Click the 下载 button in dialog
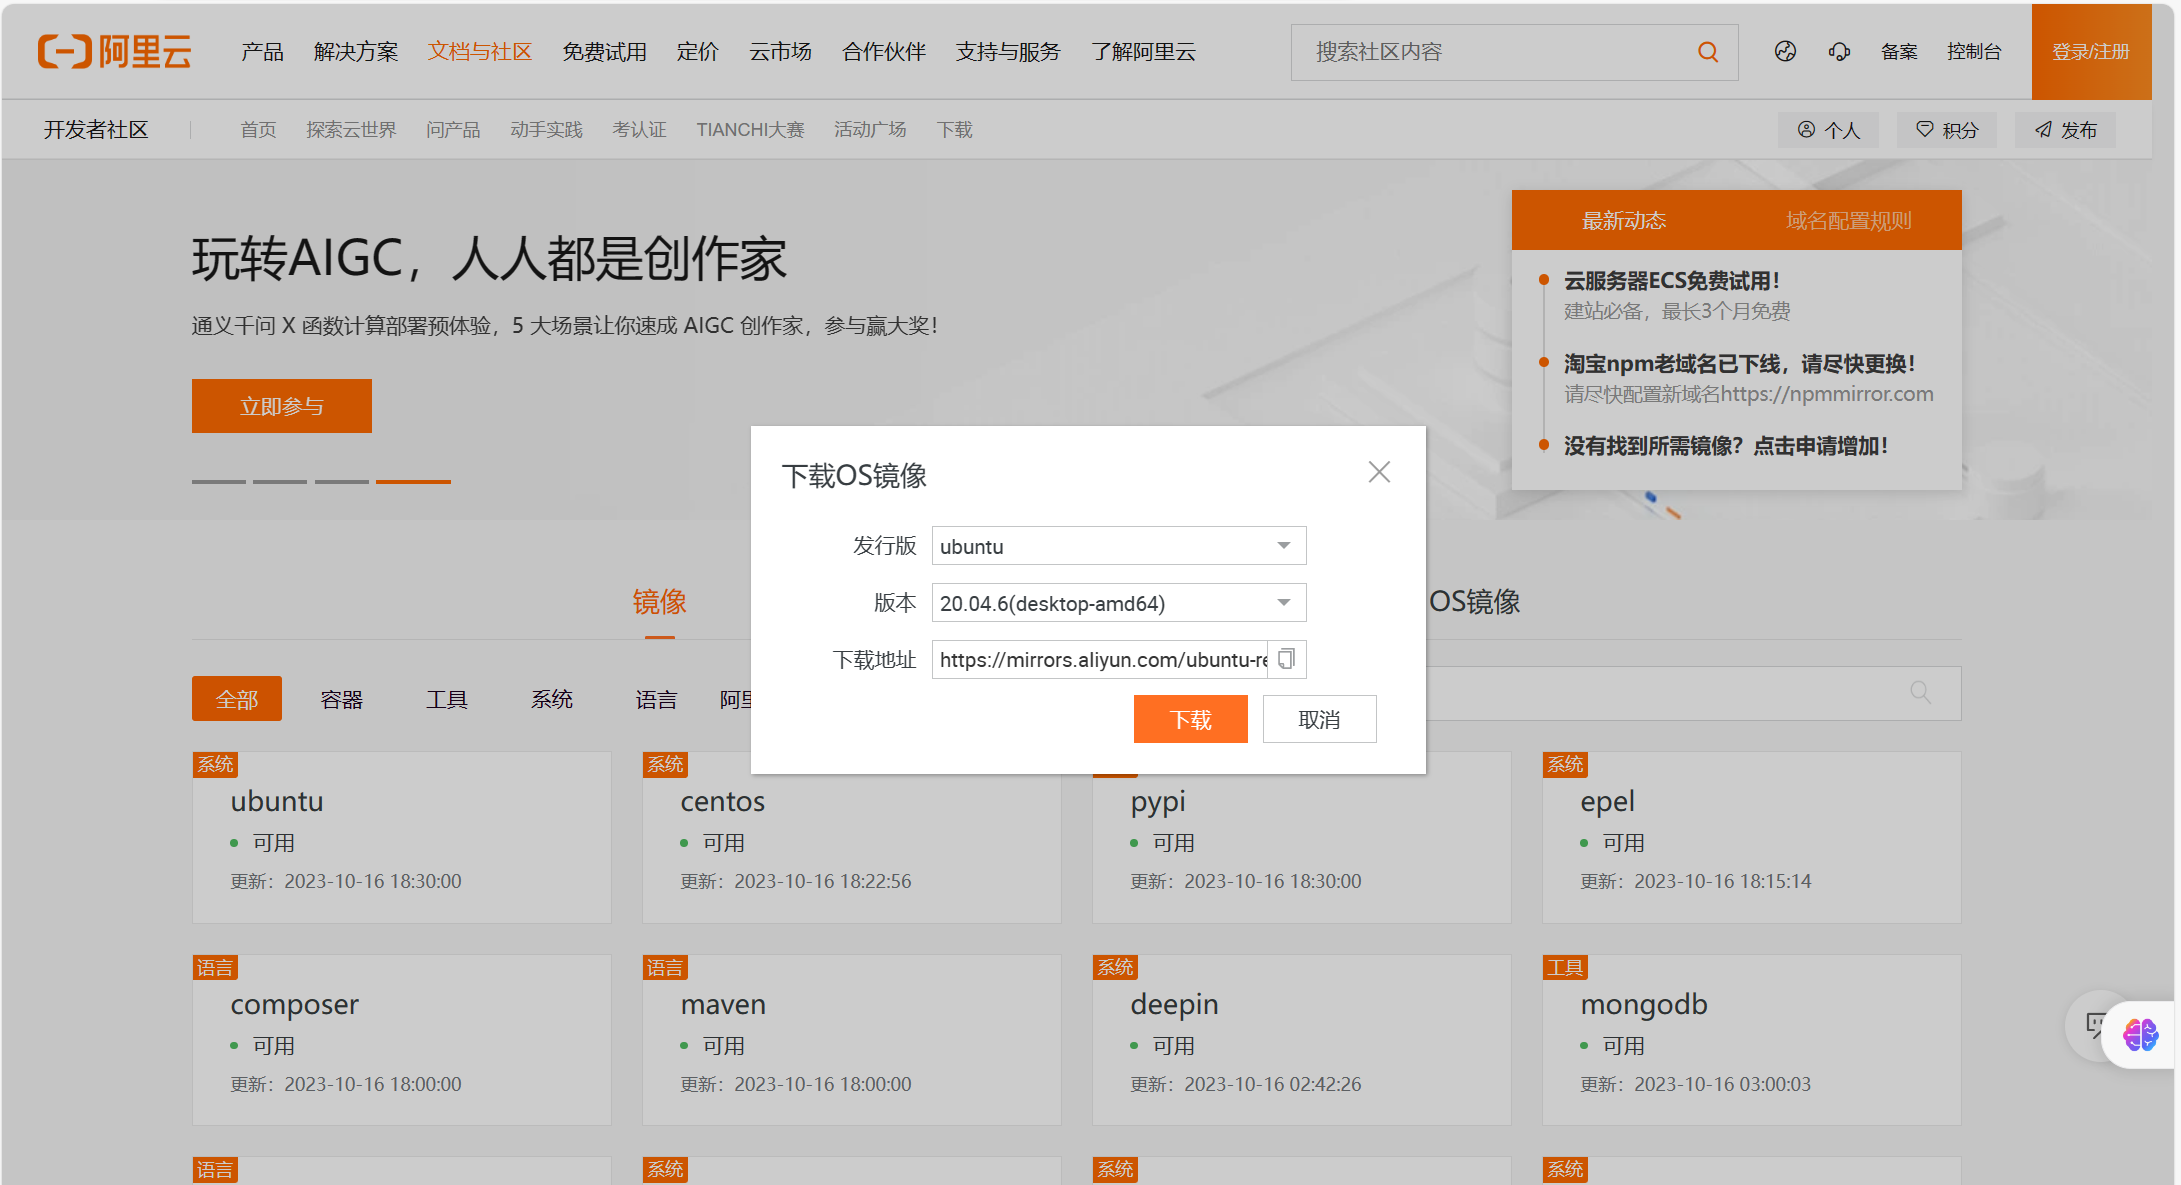This screenshot has width=2181, height=1185. coord(1190,719)
